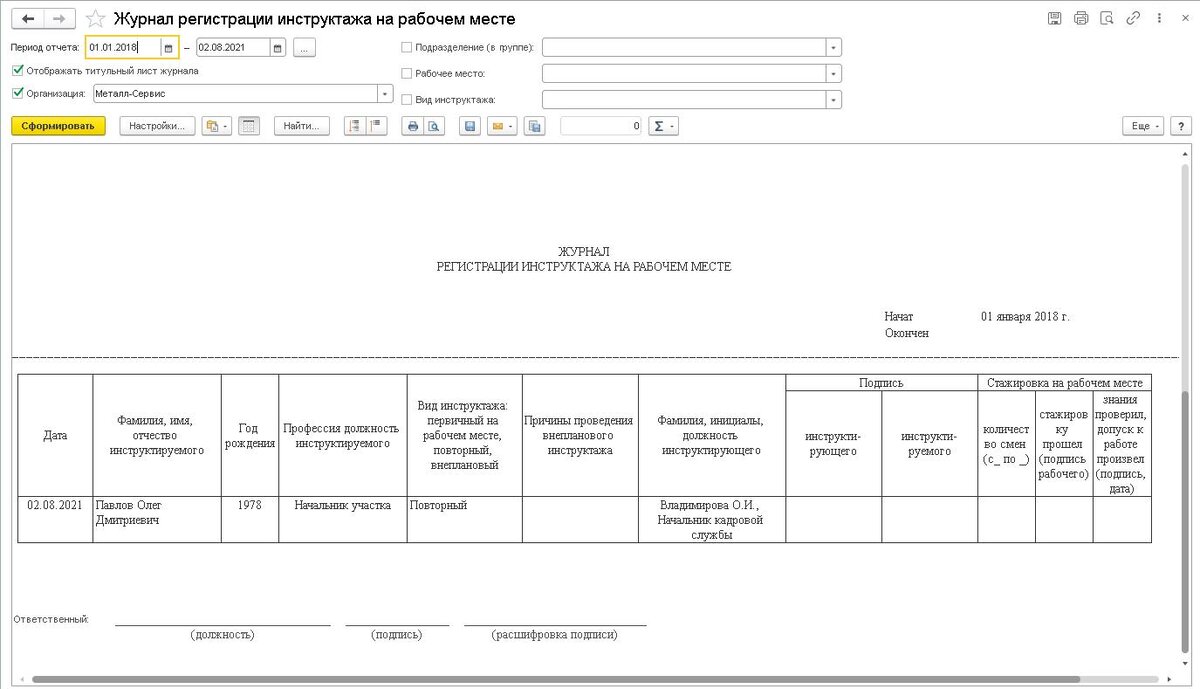Toggle 'Отображать титульный лист журнала' checkbox
This screenshot has width=1200, height=689.
coord(17,70)
